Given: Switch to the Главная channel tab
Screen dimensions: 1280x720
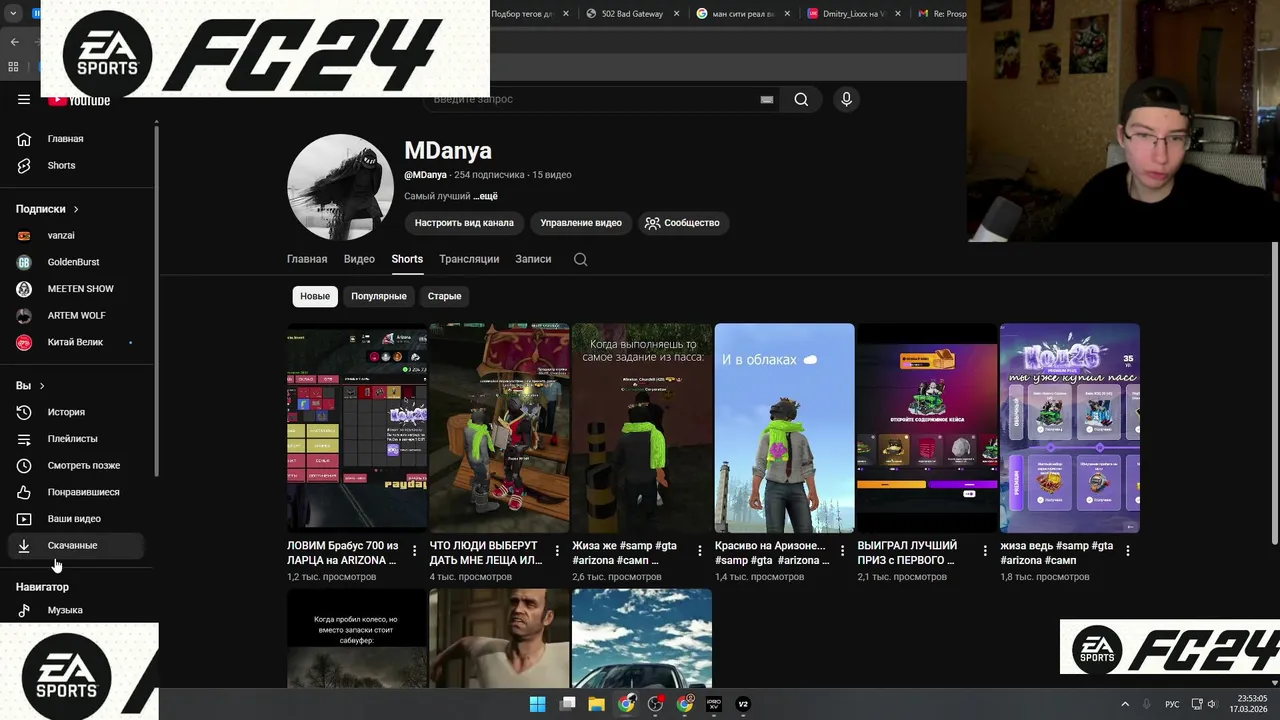Looking at the screenshot, I should 307,259.
